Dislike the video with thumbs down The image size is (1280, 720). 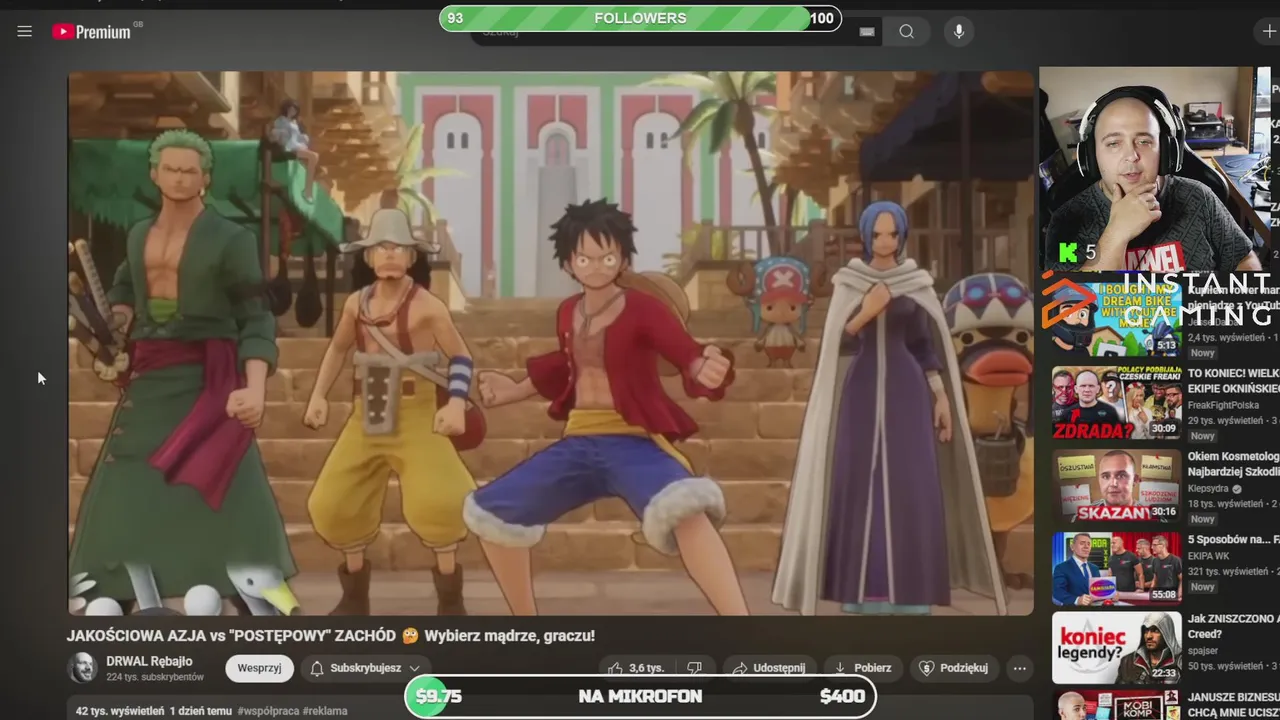[695, 668]
